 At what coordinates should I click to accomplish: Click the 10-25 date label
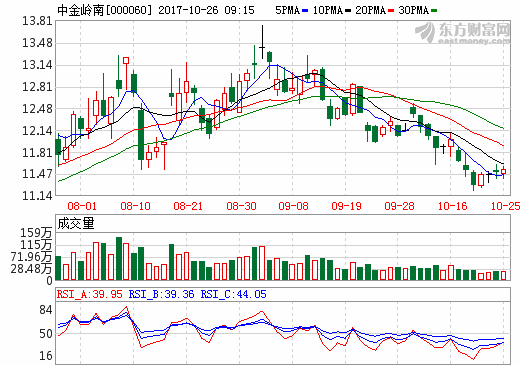(x=505, y=206)
